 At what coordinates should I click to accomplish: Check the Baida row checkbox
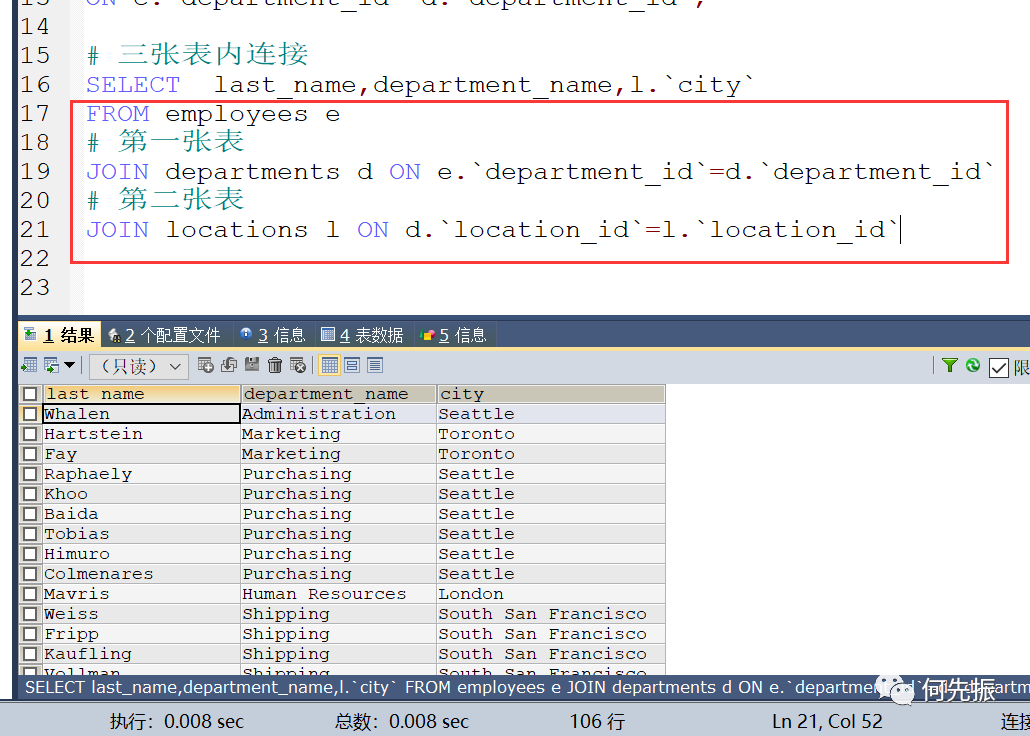click(30, 514)
